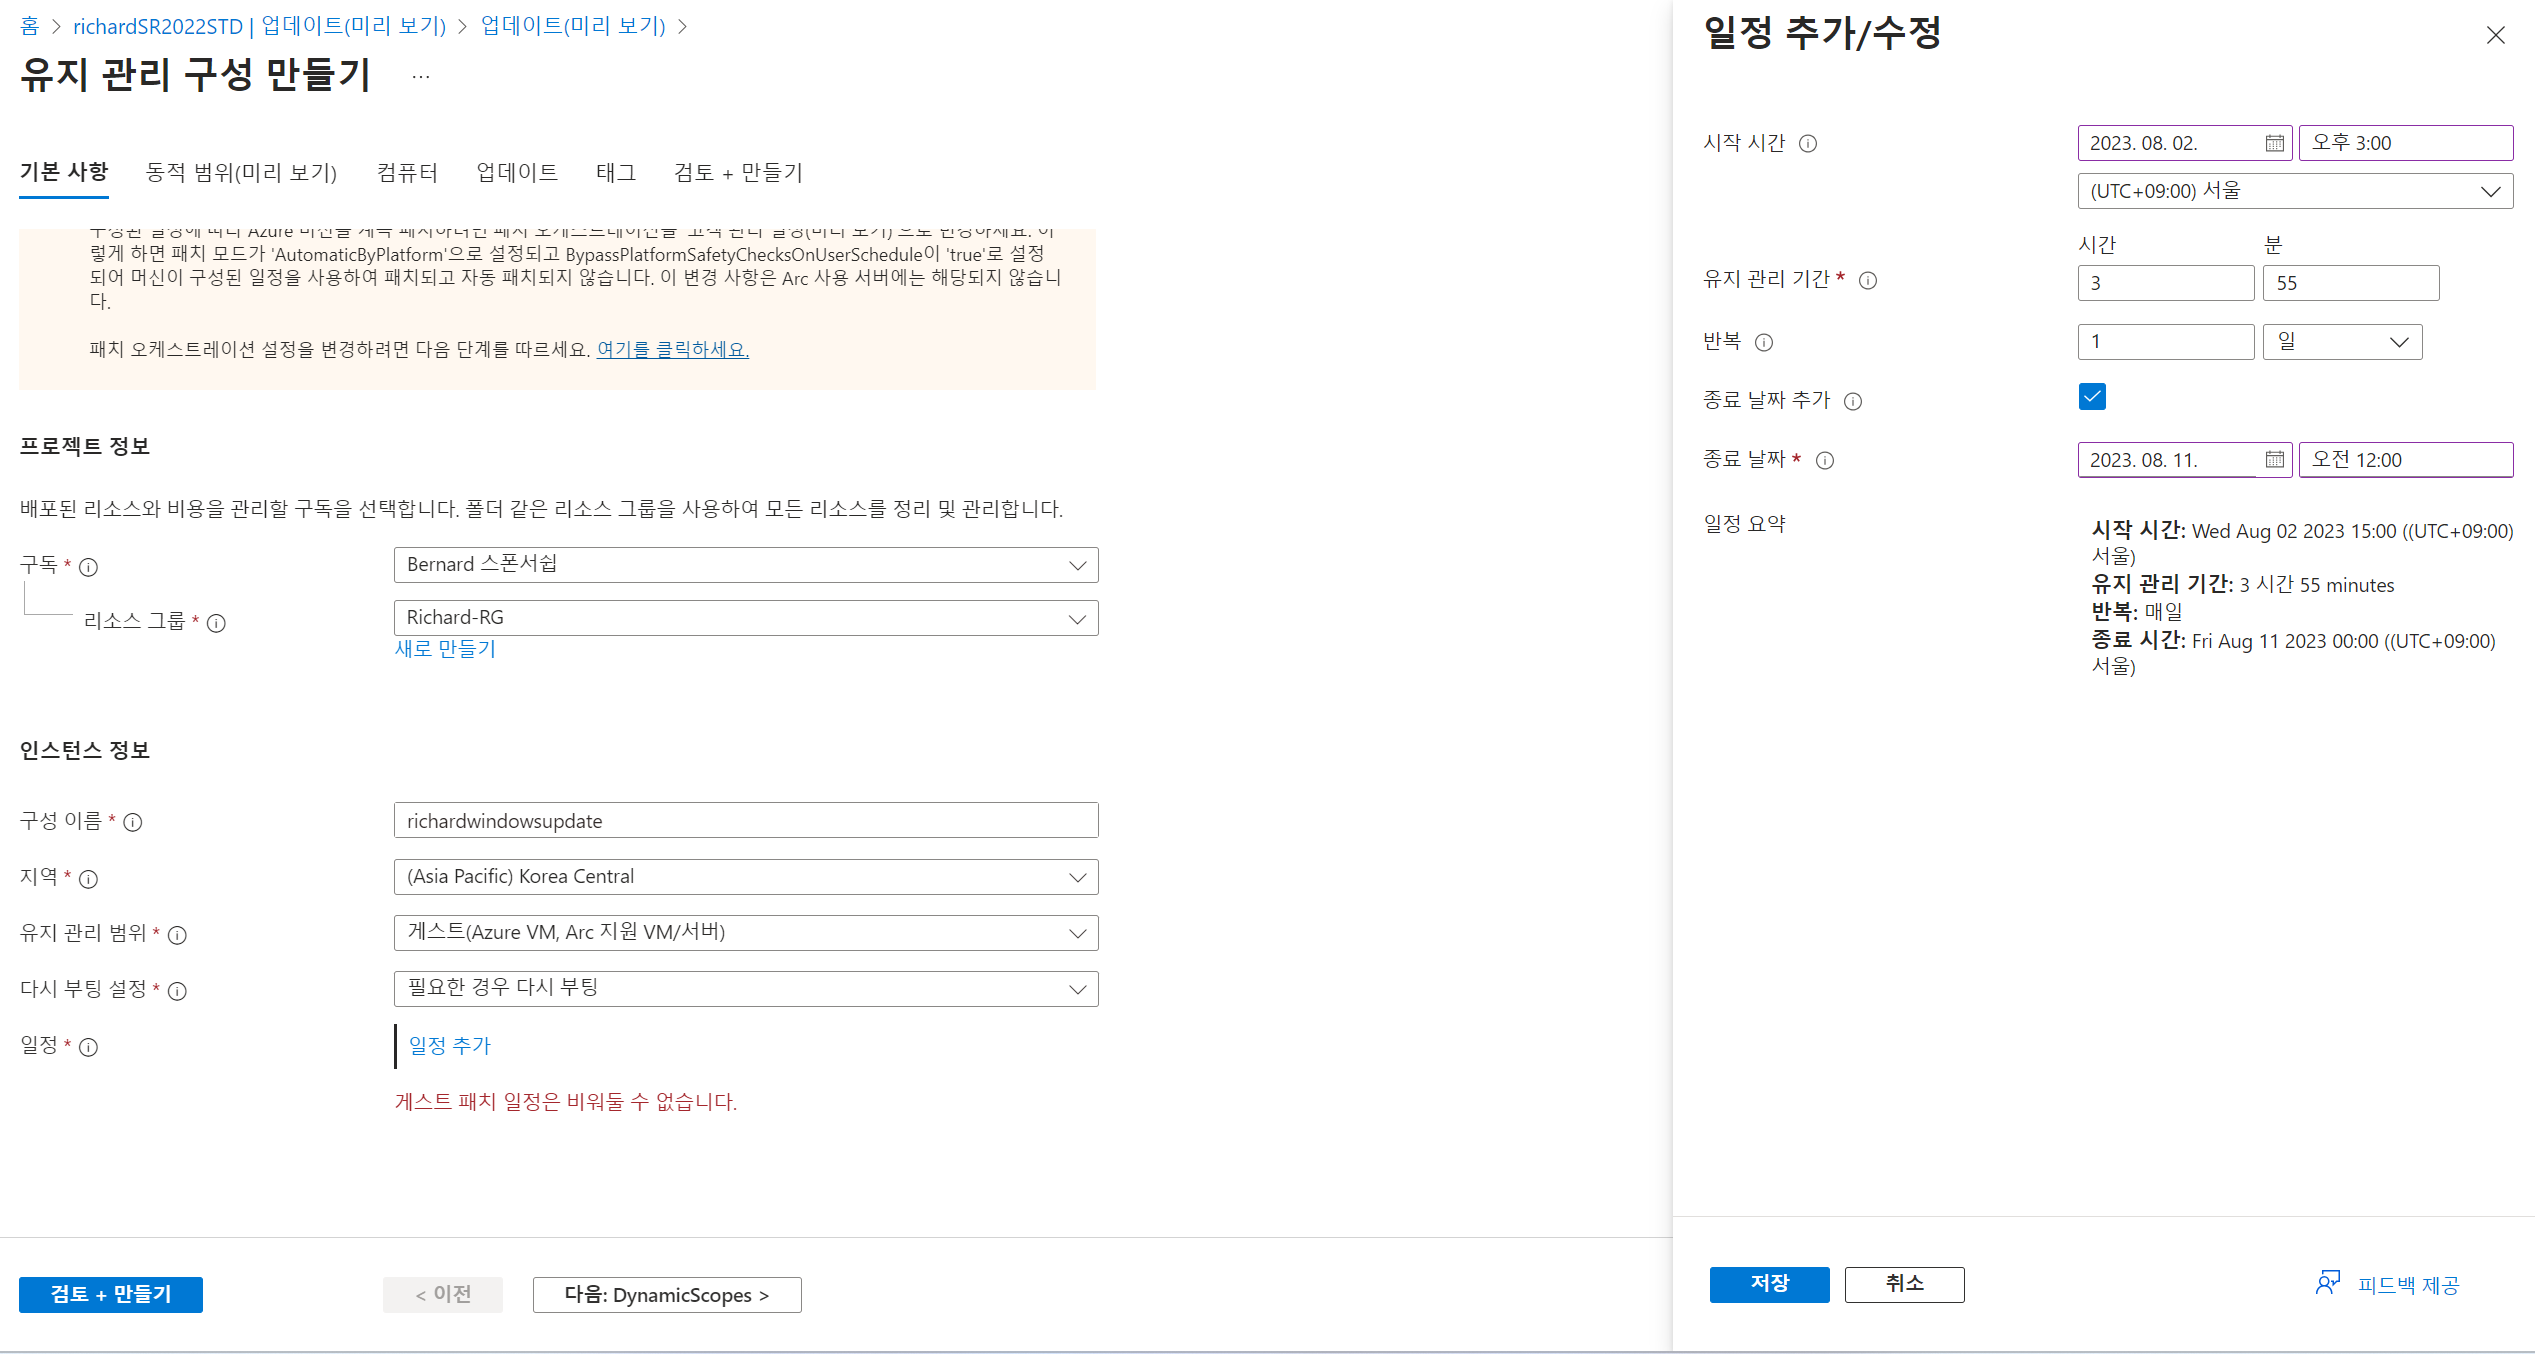The image size is (2535, 1354).
Task: Click info icon beside 구독 label
Action: click(x=88, y=568)
